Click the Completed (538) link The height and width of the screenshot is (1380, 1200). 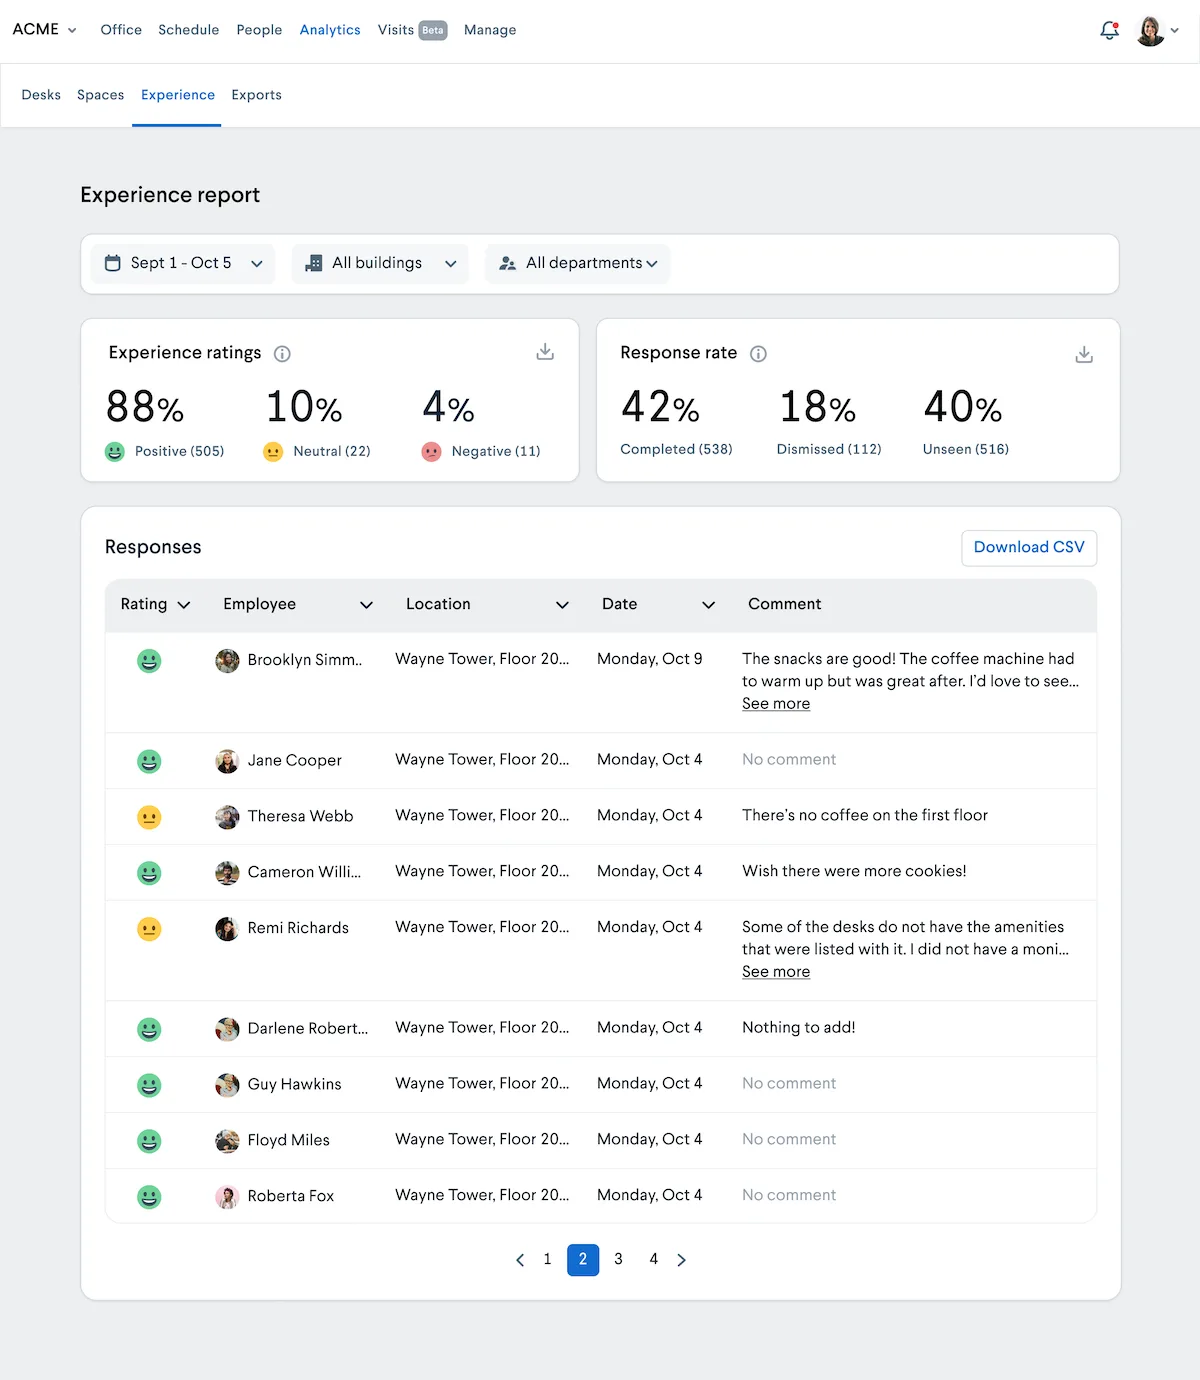click(x=676, y=450)
